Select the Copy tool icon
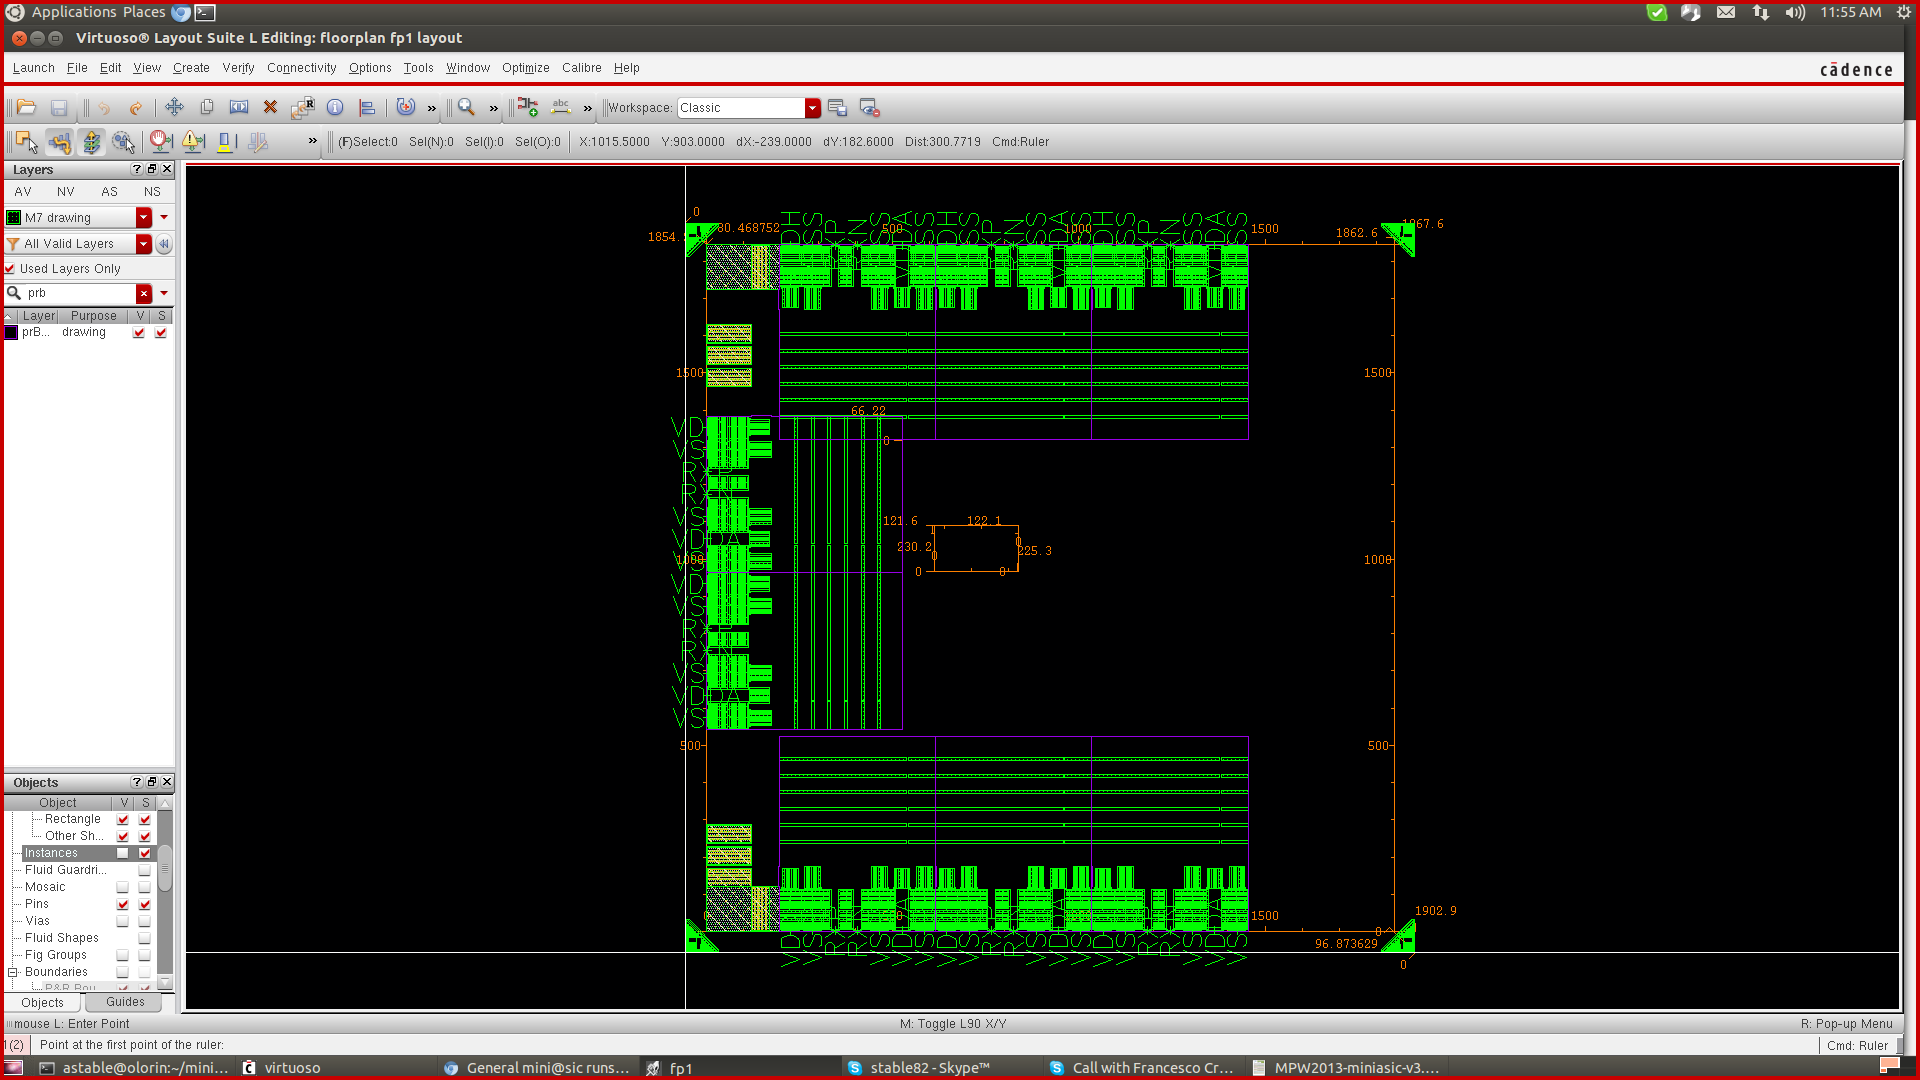The height and width of the screenshot is (1080, 1920). coord(207,107)
